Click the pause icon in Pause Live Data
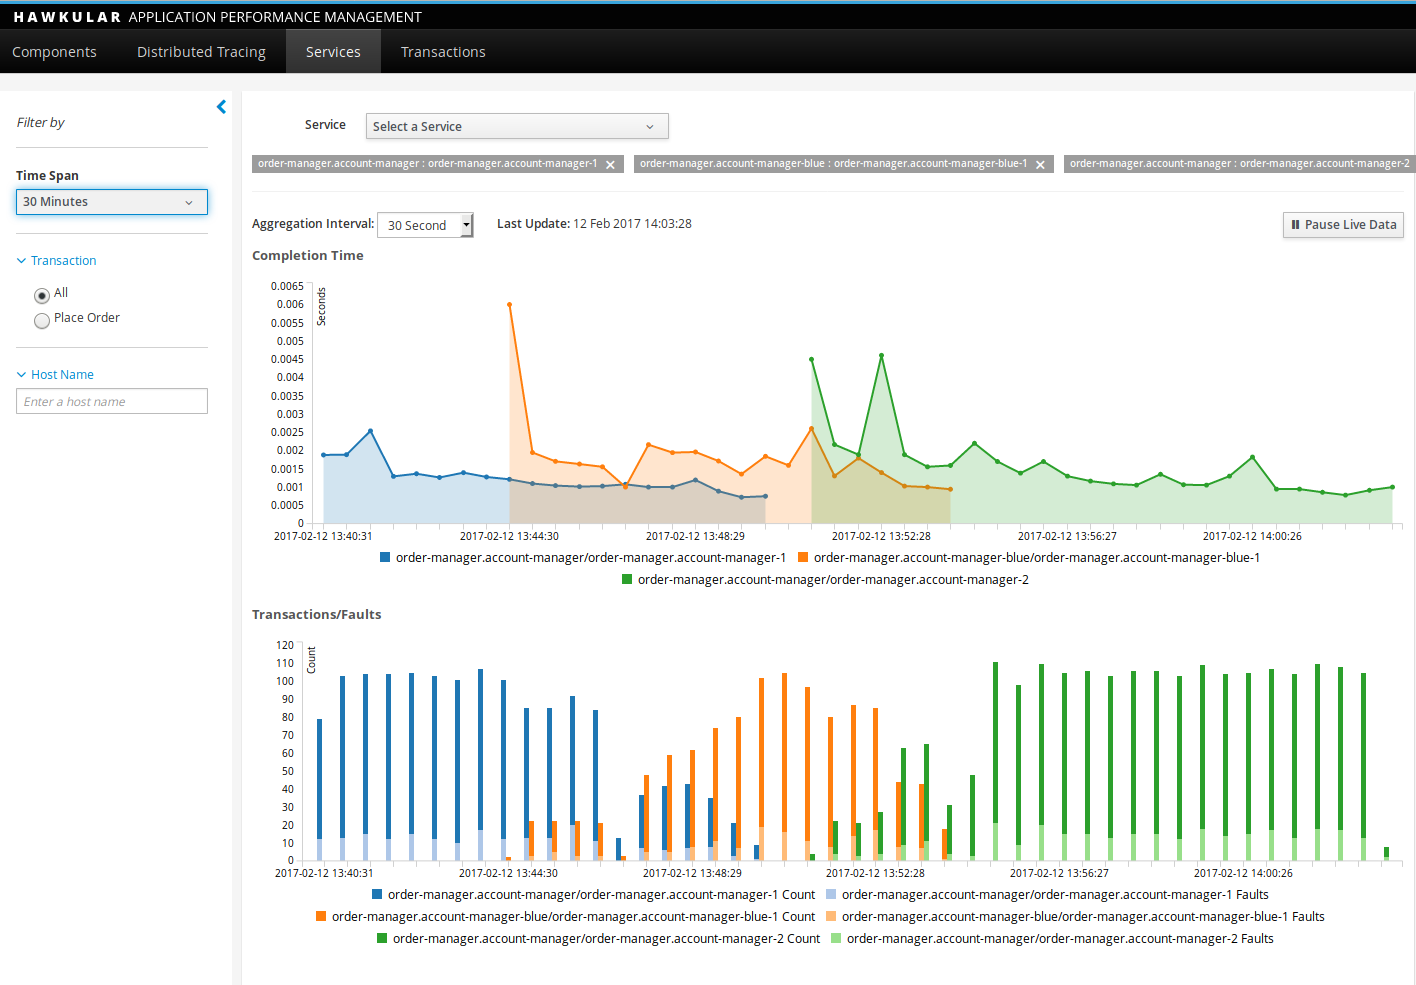 tap(1295, 225)
